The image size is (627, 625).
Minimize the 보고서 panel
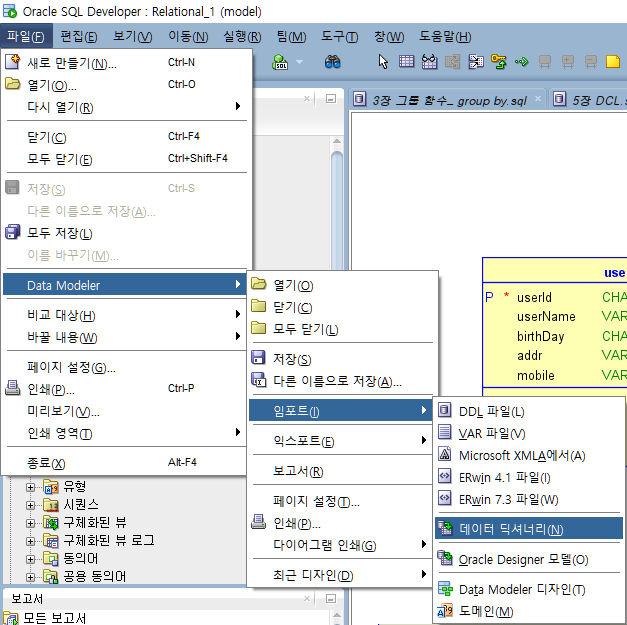pos(331,599)
